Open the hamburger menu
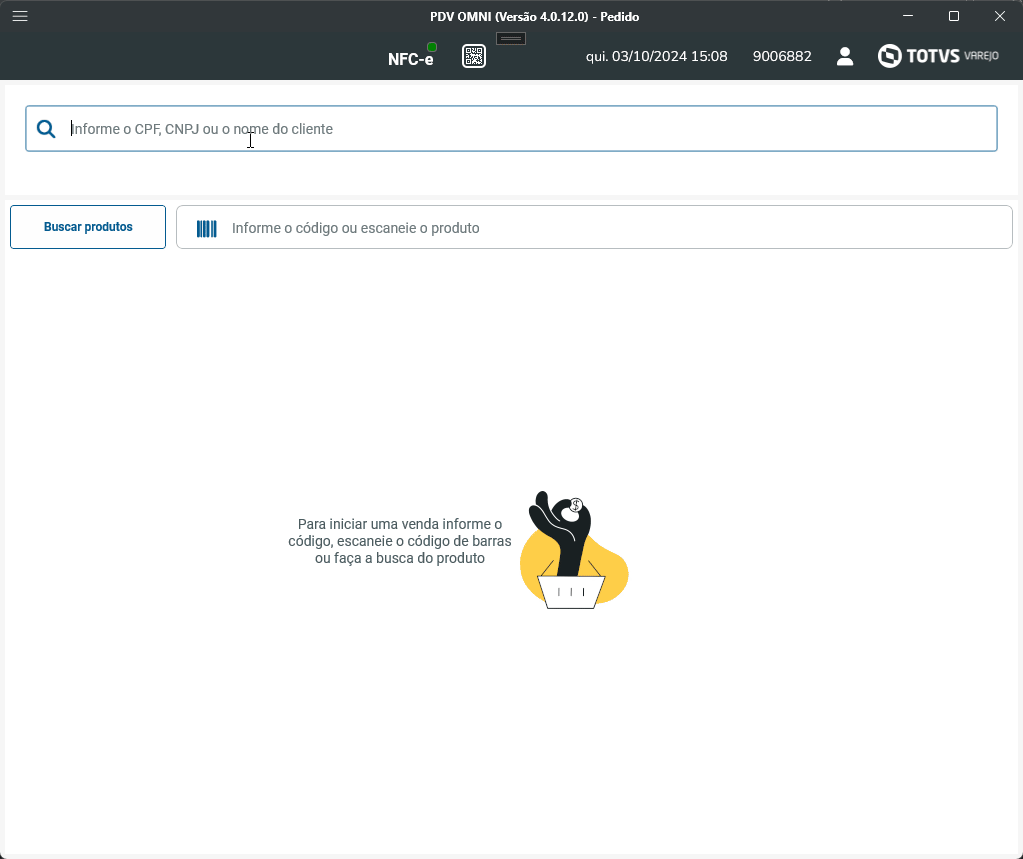1023x859 pixels. pyautogui.click(x=20, y=16)
